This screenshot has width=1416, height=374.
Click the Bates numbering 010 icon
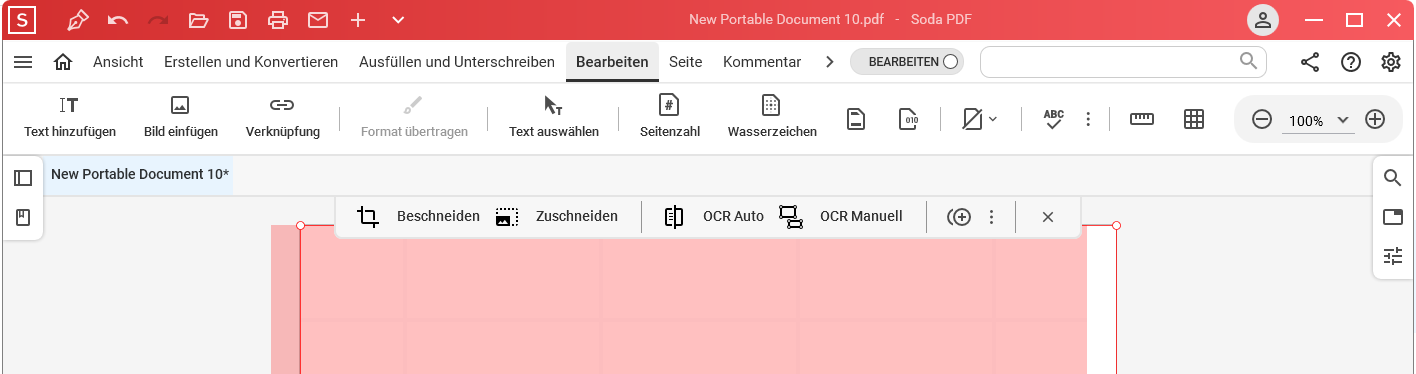coord(909,119)
